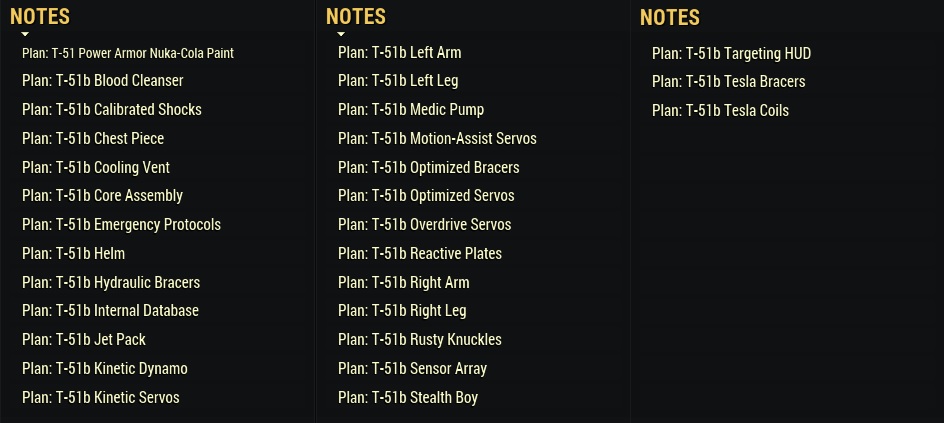This screenshot has height=423, width=944.
Task: Collapse the first NOTES category arrow
Action: click(x=26, y=34)
